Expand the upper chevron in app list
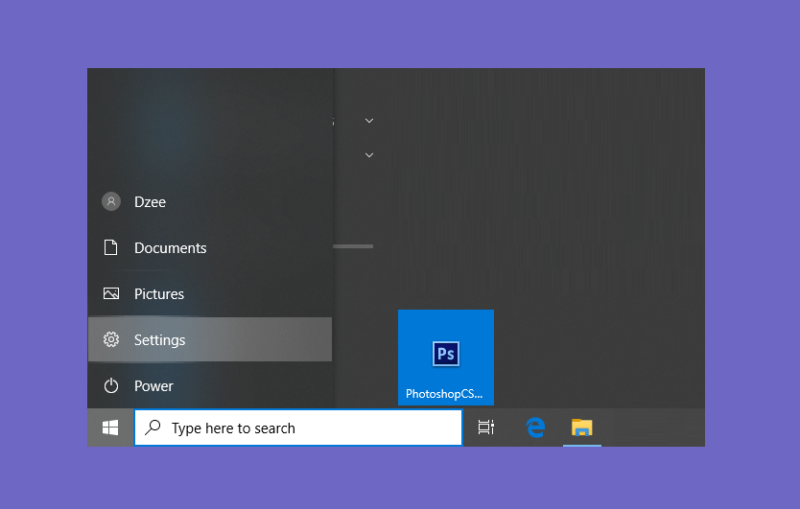The image size is (800, 509). click(369, 121)
